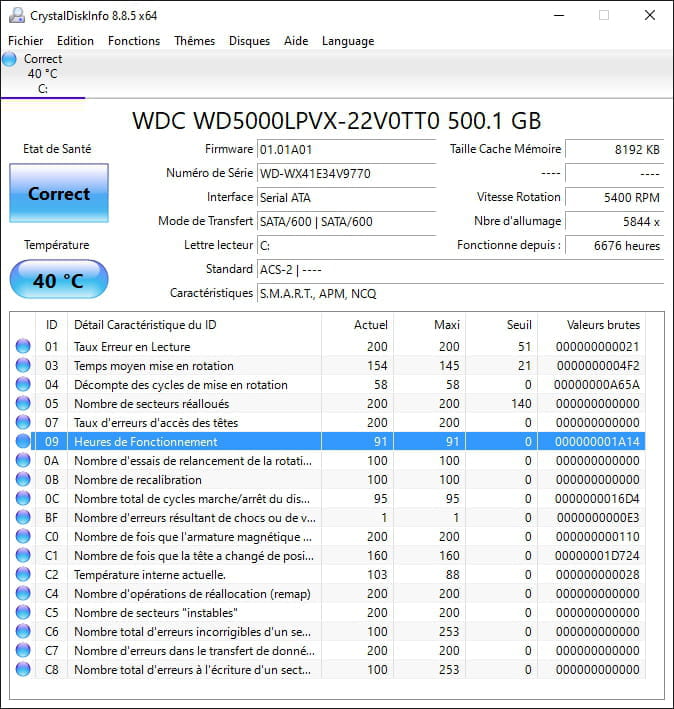Click the Standard field ACS-2
The width and height of the screenshot is (674, 709).
pyautogui.click(x=461, y=270)
